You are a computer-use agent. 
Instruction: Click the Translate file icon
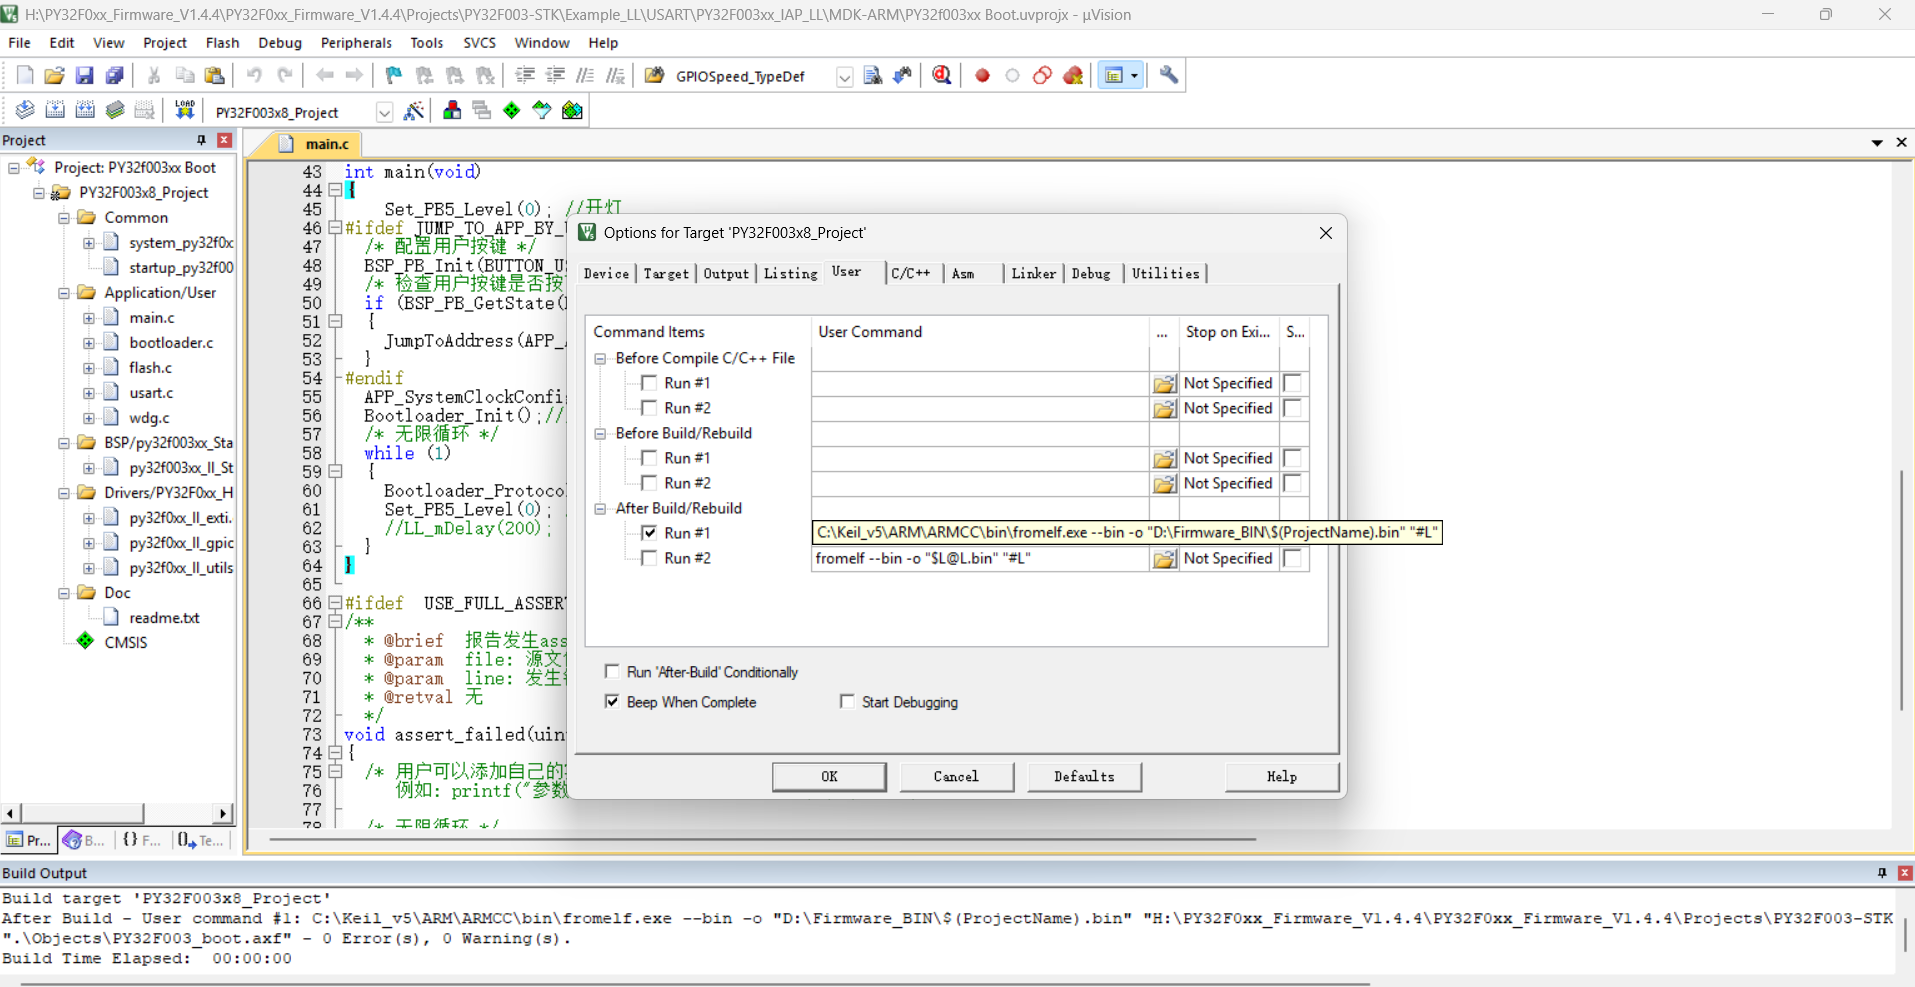[x=25, y=110]
